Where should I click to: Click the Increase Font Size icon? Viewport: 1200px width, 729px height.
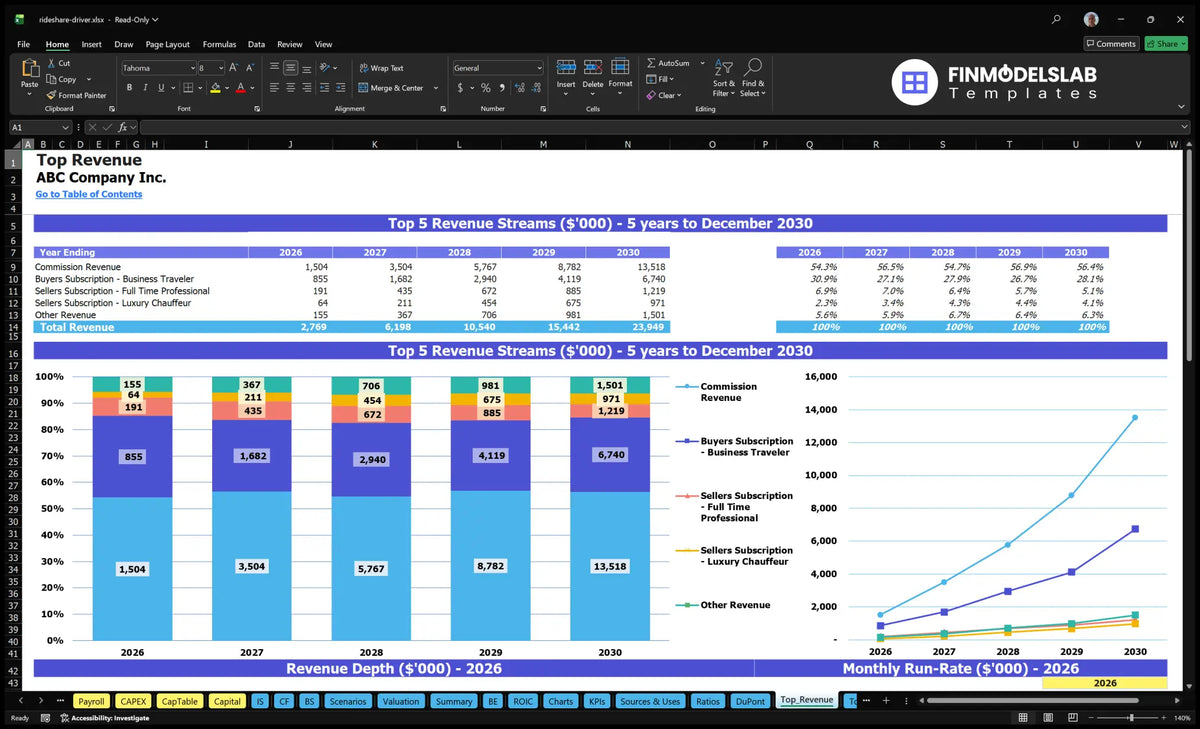[234, 68]
